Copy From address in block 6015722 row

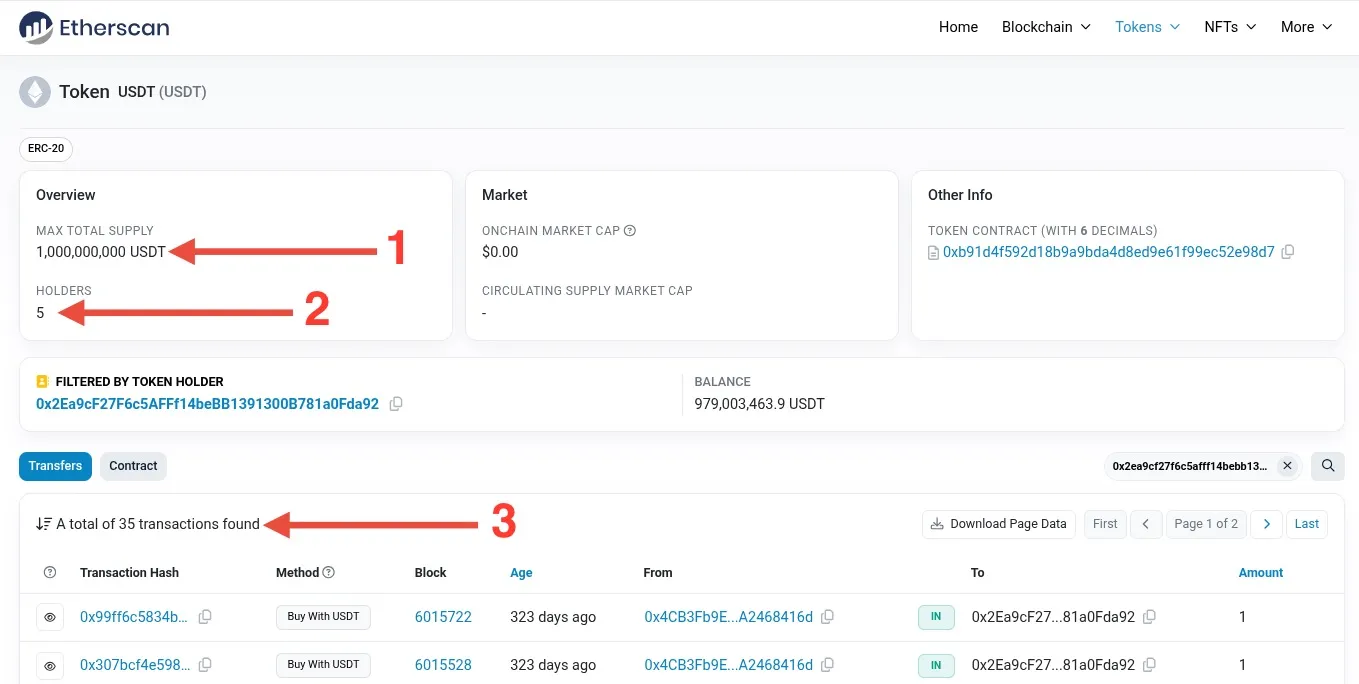(x=828, y=617)
